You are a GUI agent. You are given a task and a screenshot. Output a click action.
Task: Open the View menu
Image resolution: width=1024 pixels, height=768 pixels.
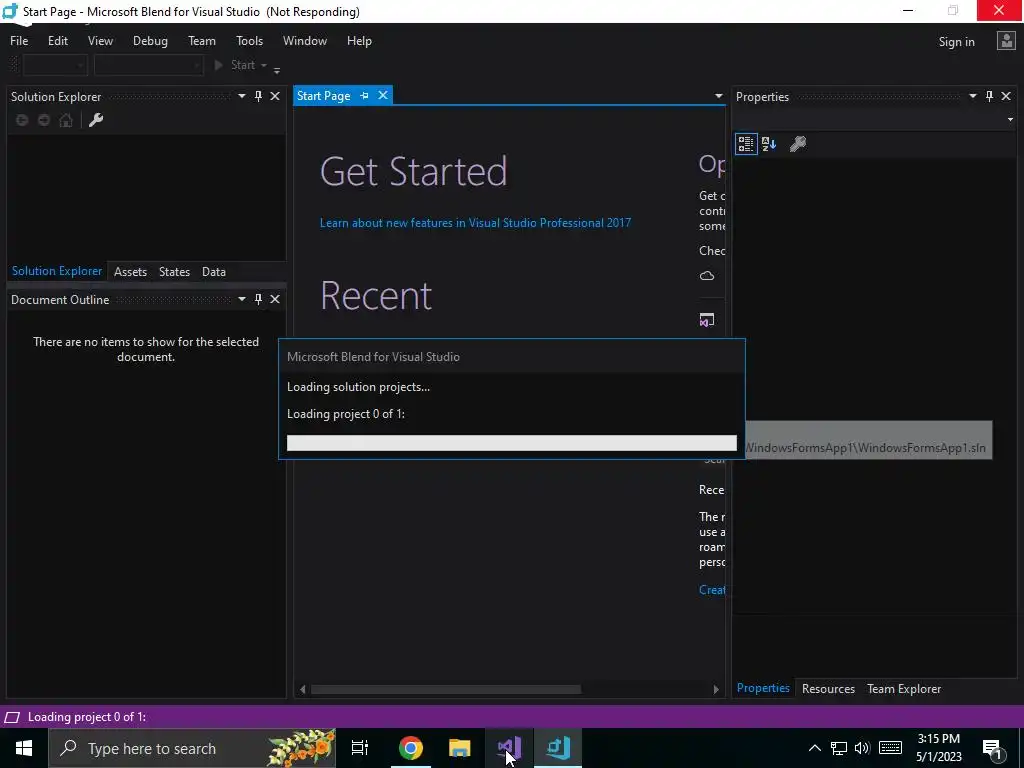pos(100,40)
